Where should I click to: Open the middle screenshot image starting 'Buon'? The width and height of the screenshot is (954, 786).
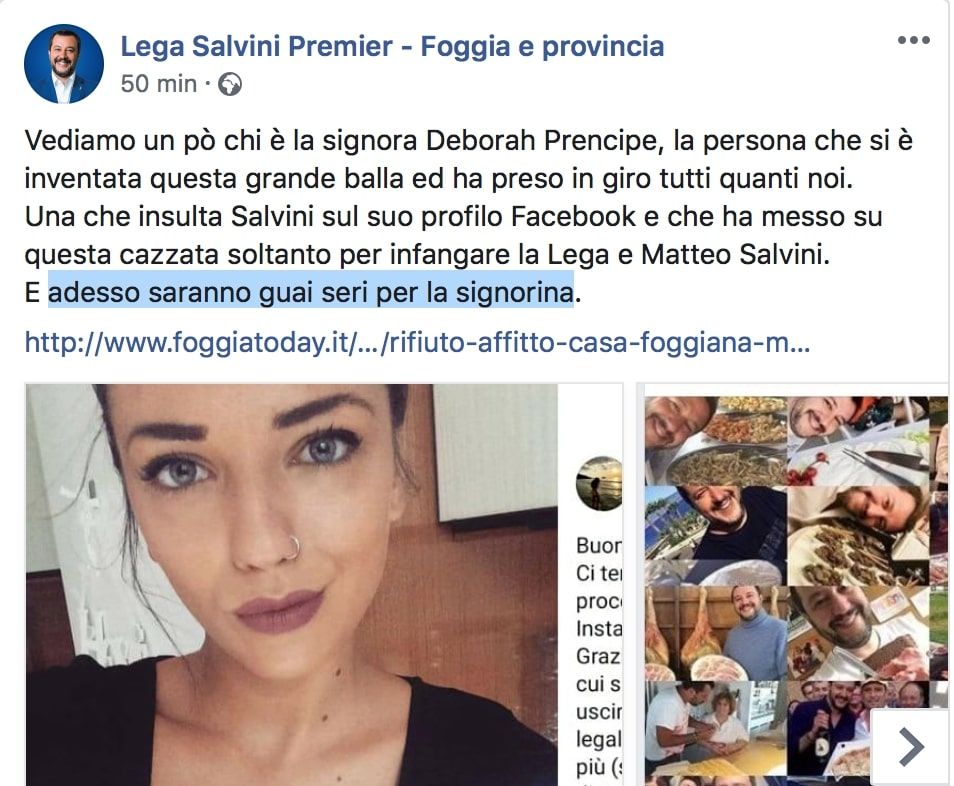point(591,585)
